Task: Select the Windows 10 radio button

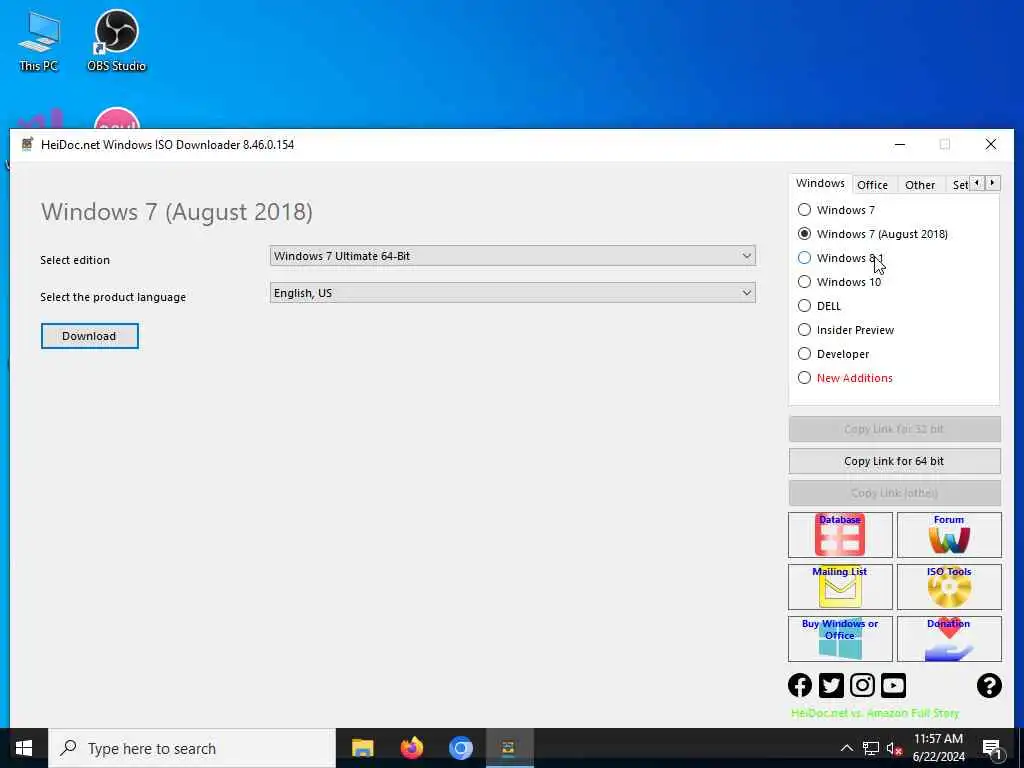Action: [805, 281]
